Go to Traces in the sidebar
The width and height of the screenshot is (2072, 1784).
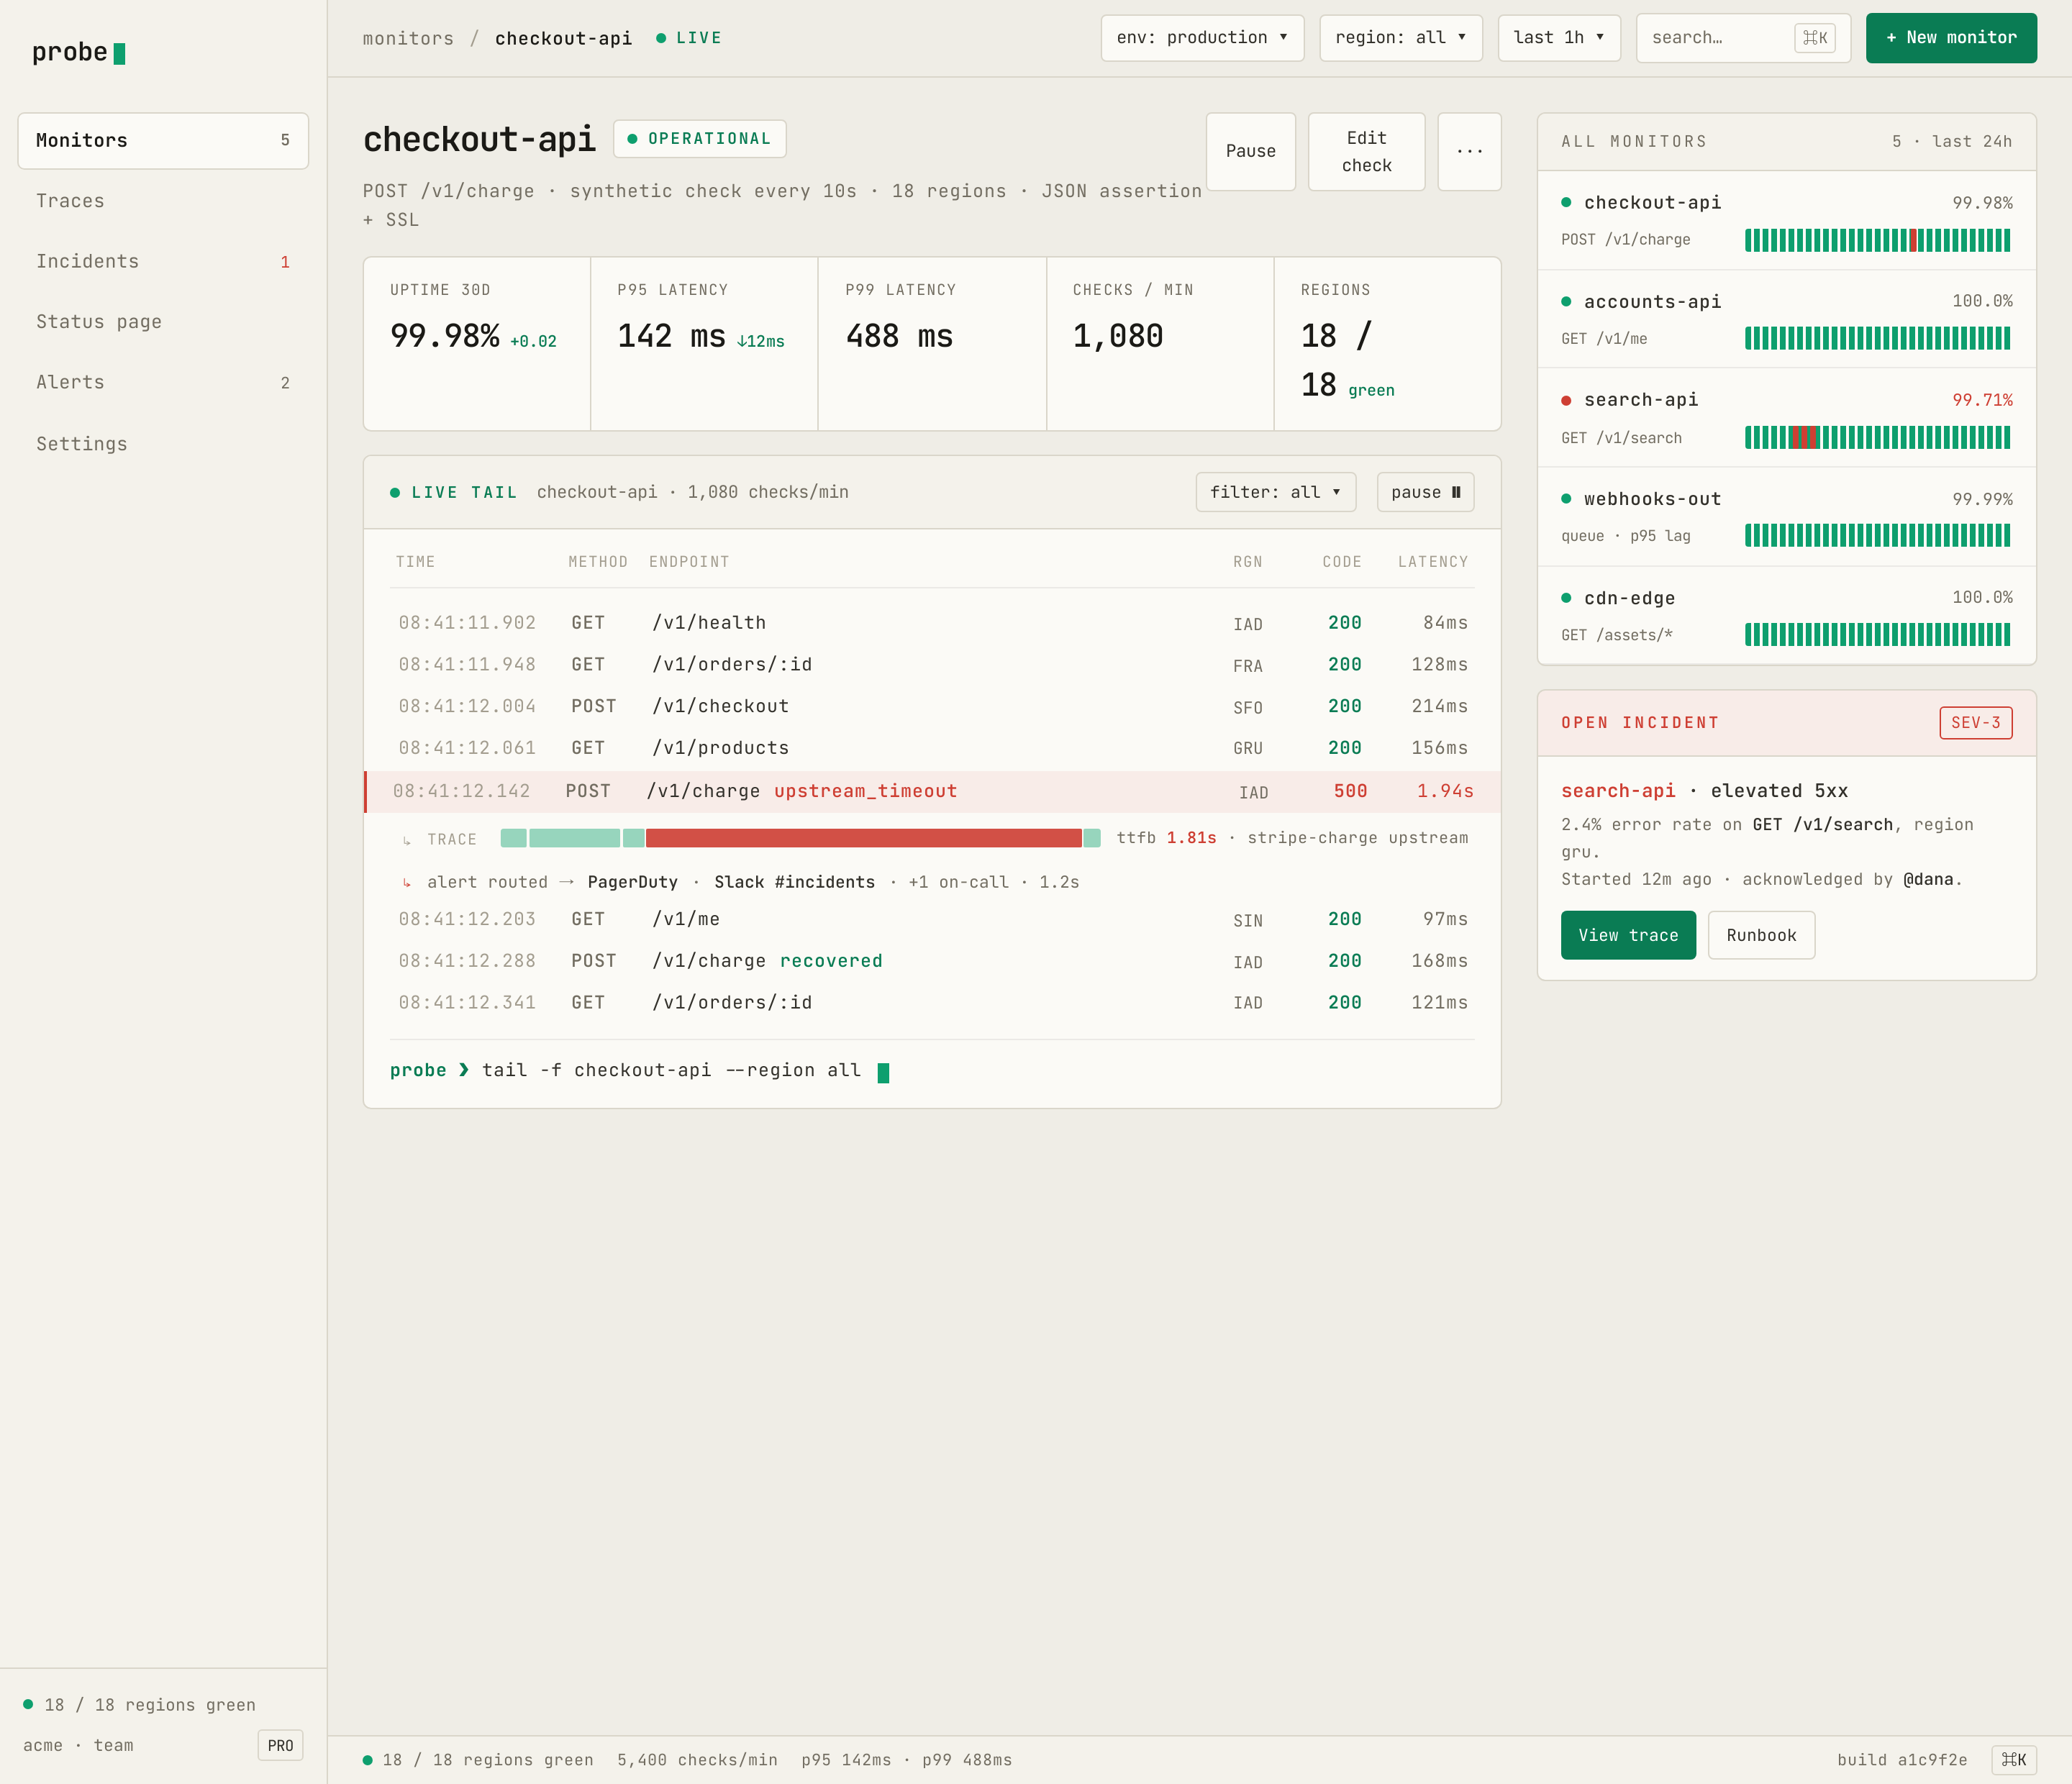(163, 201)
